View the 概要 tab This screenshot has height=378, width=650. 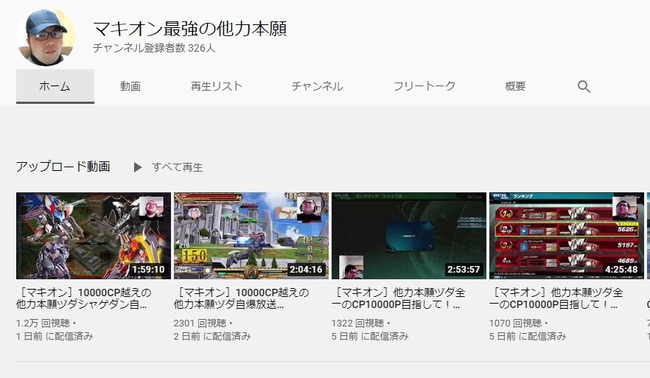pyautogui.click(x=515, y=86)
